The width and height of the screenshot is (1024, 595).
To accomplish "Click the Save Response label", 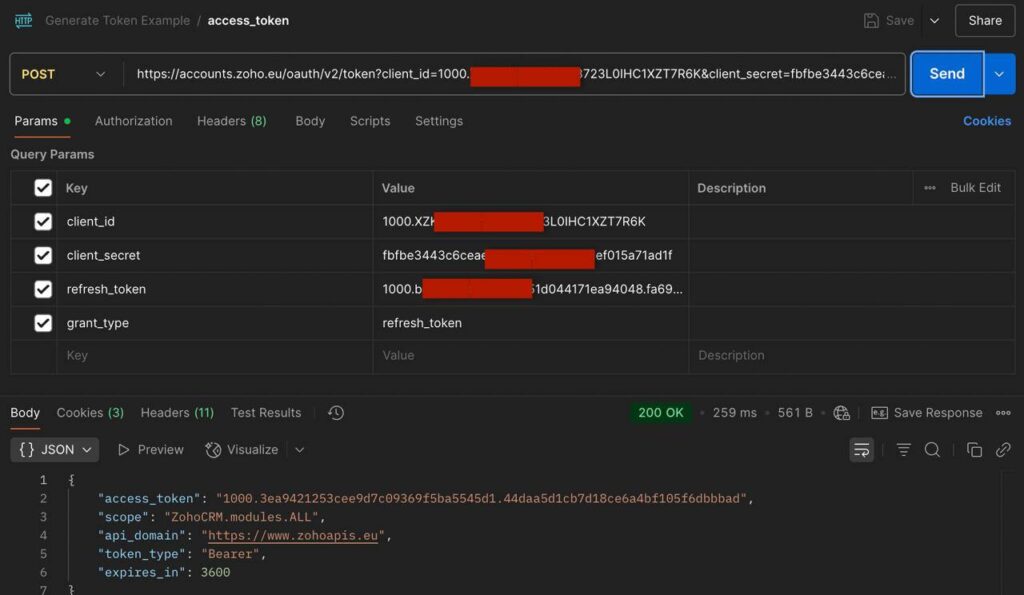I will [x=938, y=413].
